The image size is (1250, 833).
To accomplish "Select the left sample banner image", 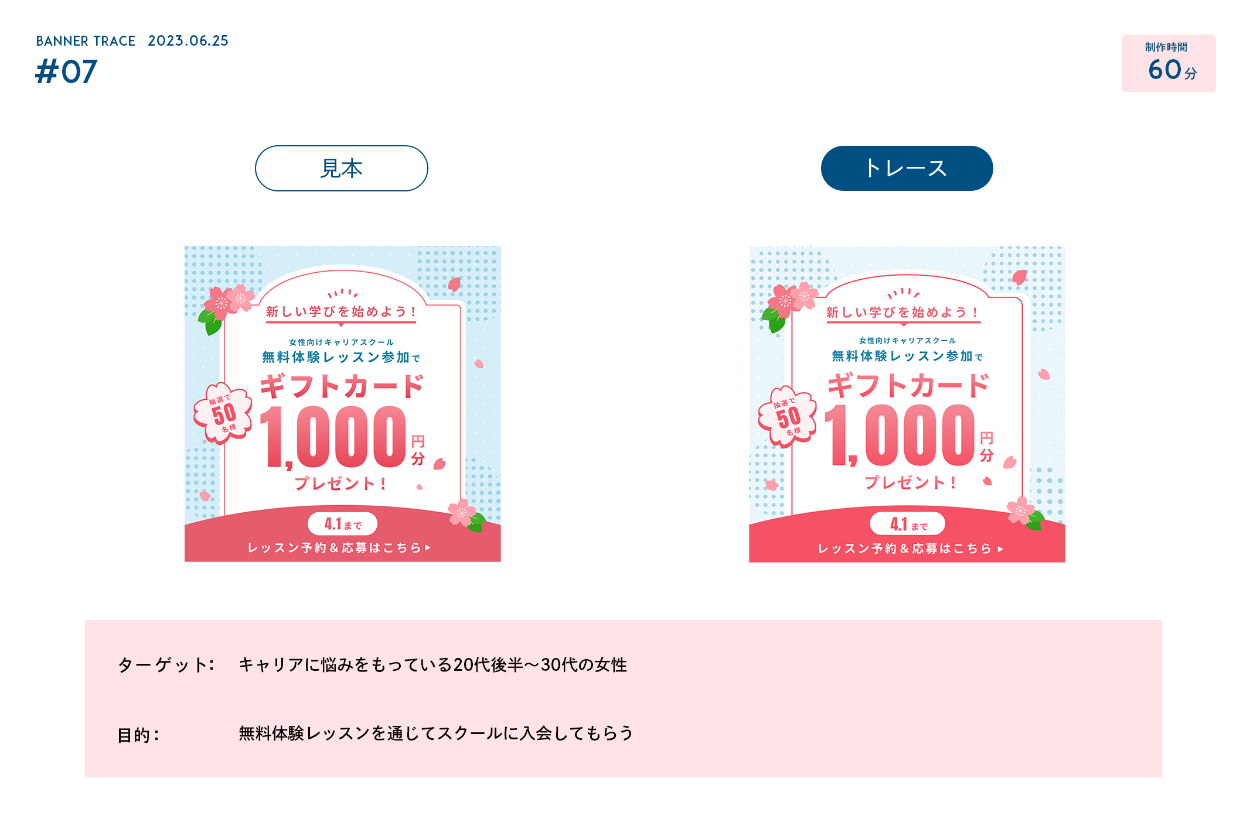I will point(342,404).
